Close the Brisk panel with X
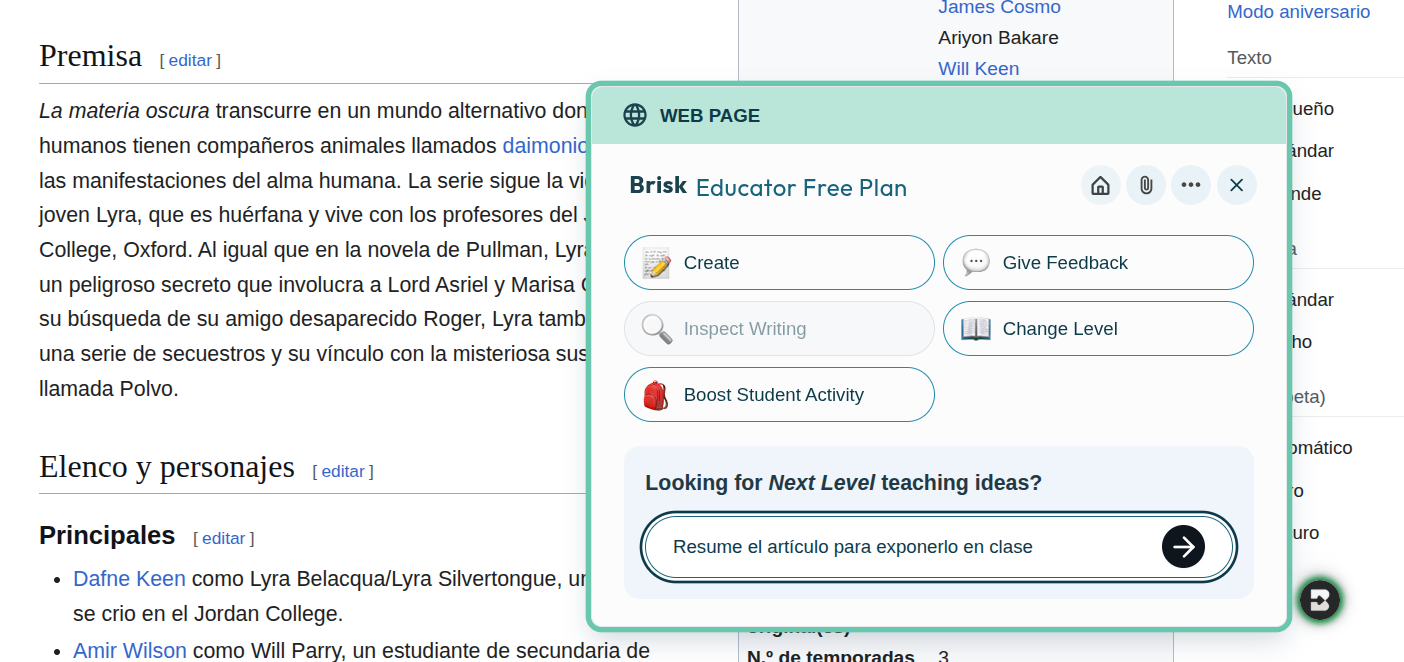Image resolution: width=1404 pixels, height=662 pixels. point(1236,185)
